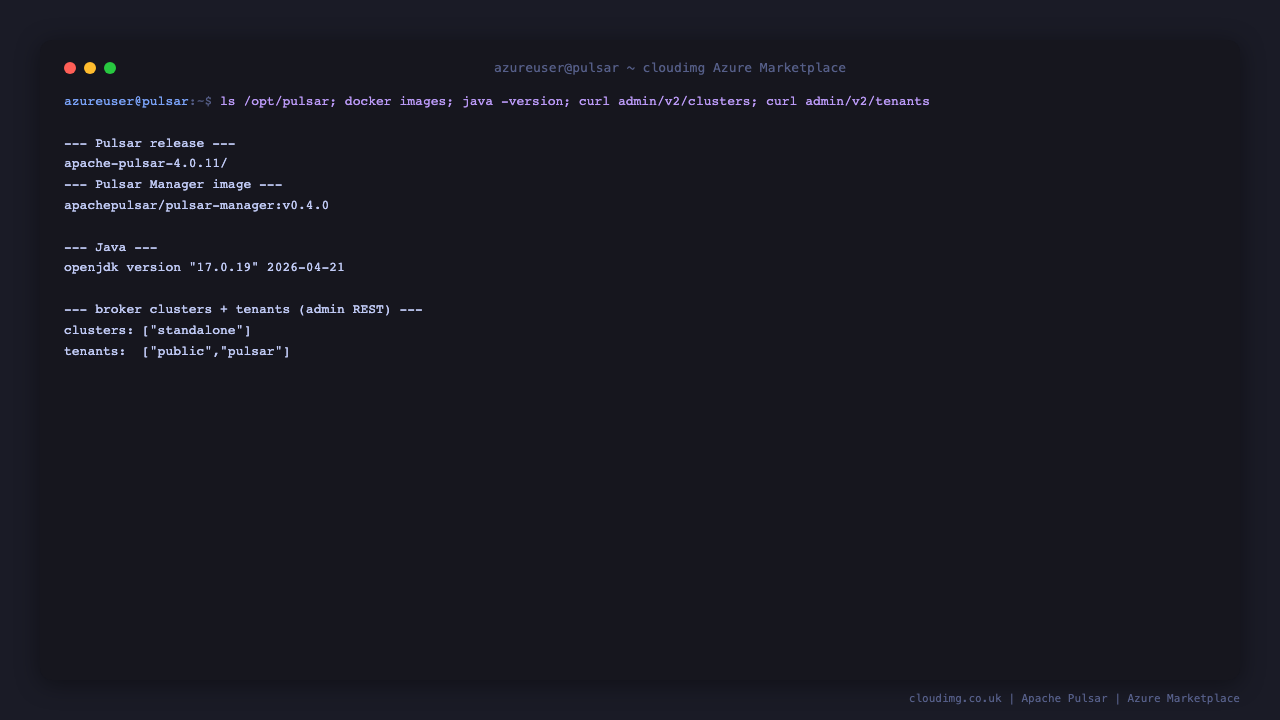
Task: Click the green maximize window dot
Action: click(110, 68)
